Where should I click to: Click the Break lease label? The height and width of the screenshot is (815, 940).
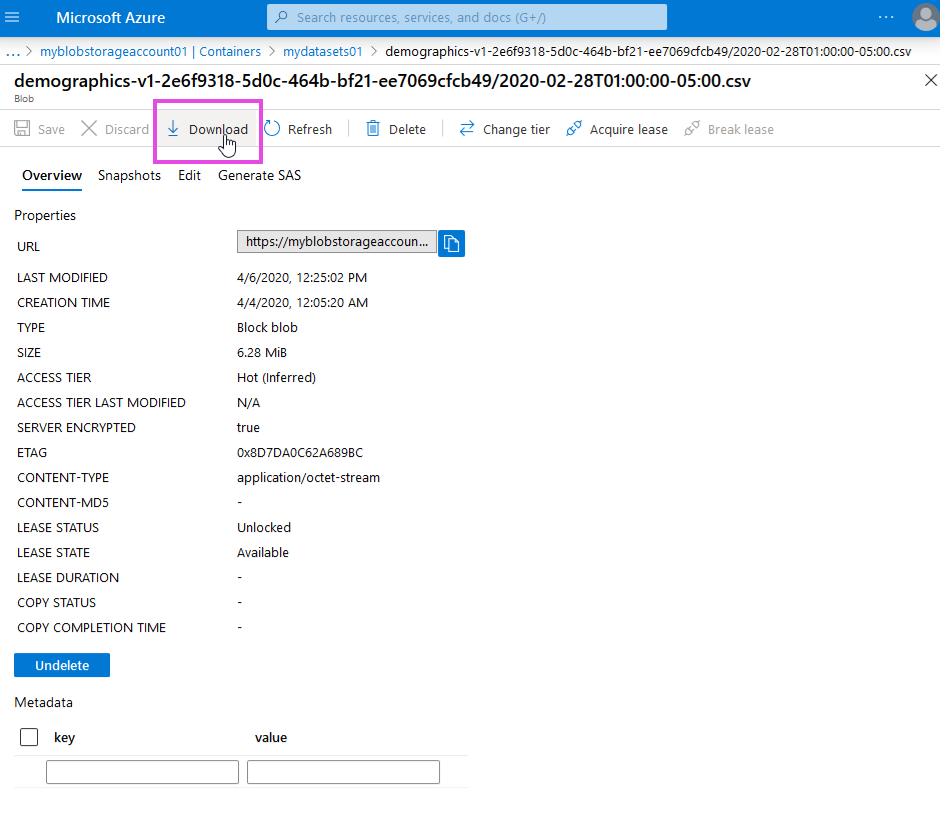coord(740,129)
